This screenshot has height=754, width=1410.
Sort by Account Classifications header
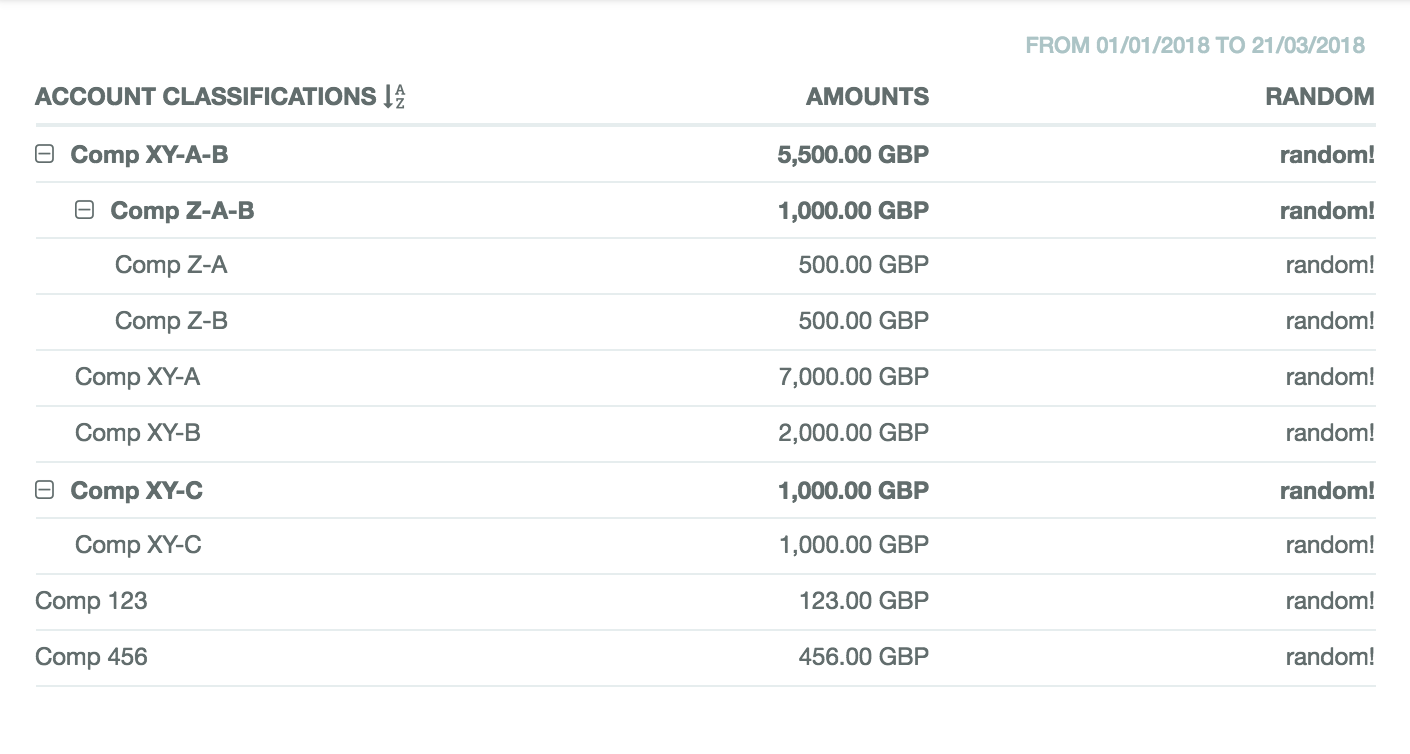[205, 97]
